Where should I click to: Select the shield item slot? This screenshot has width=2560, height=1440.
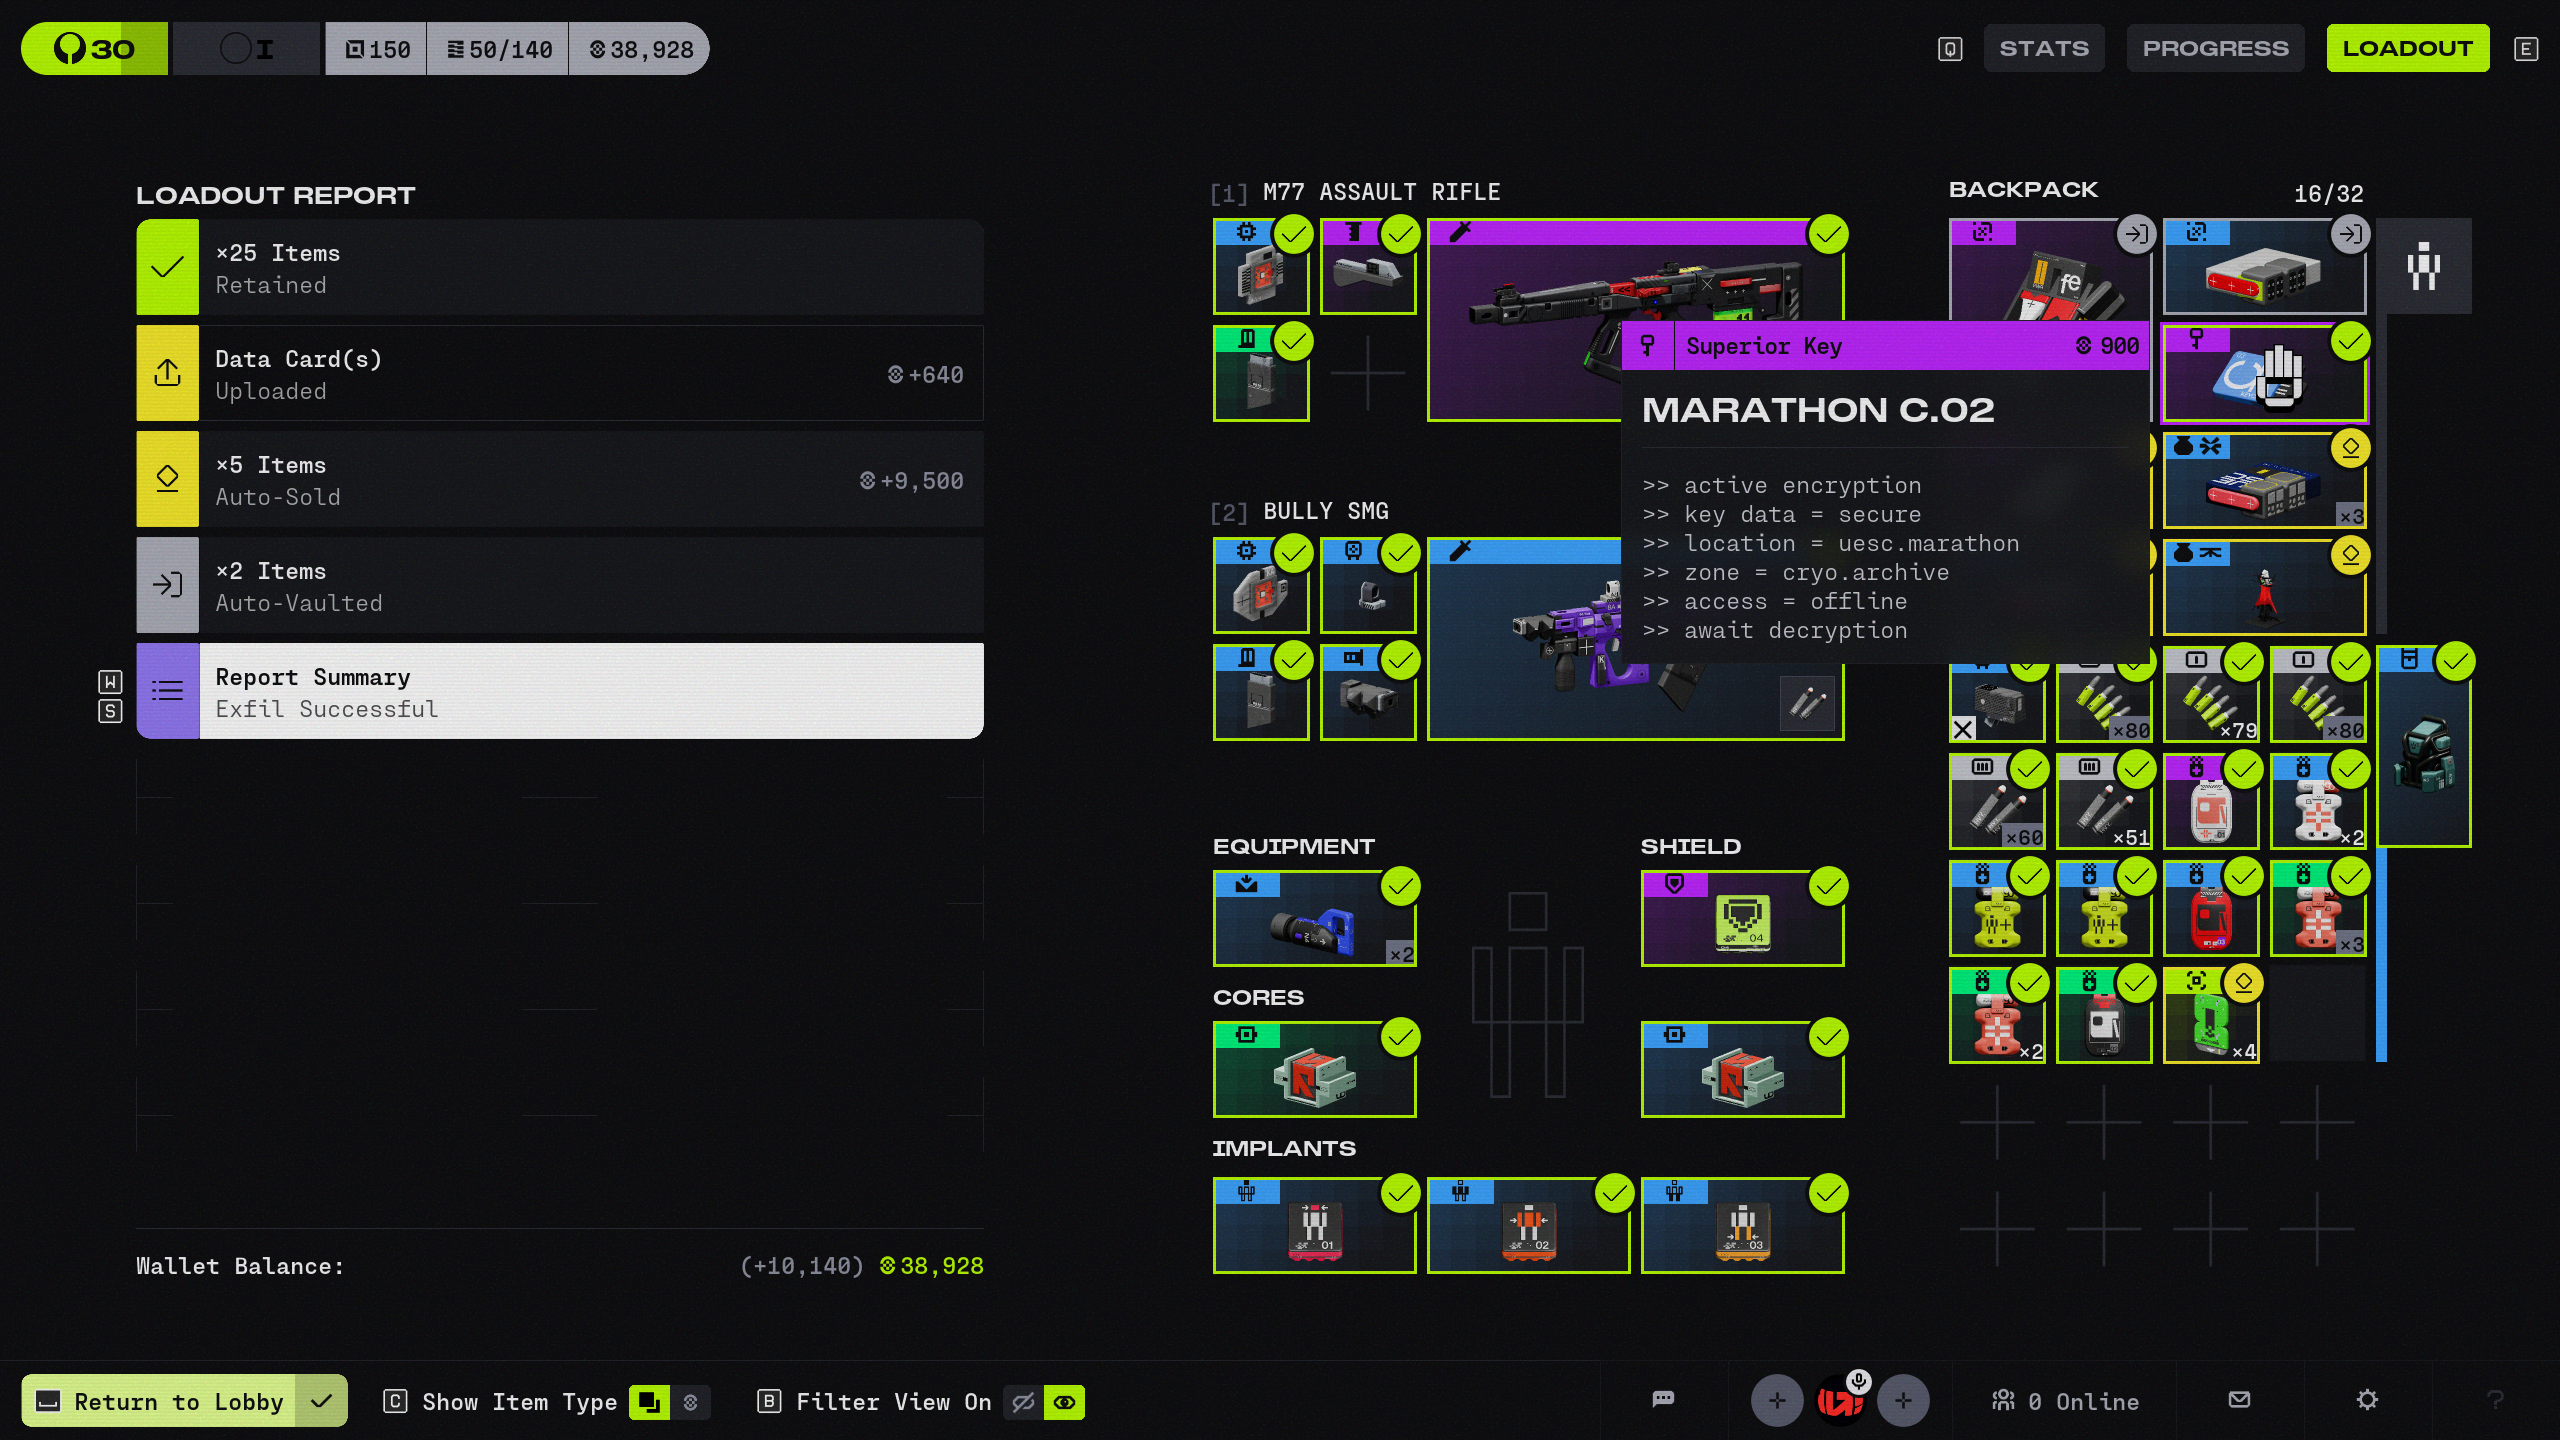coord(1742,918)
